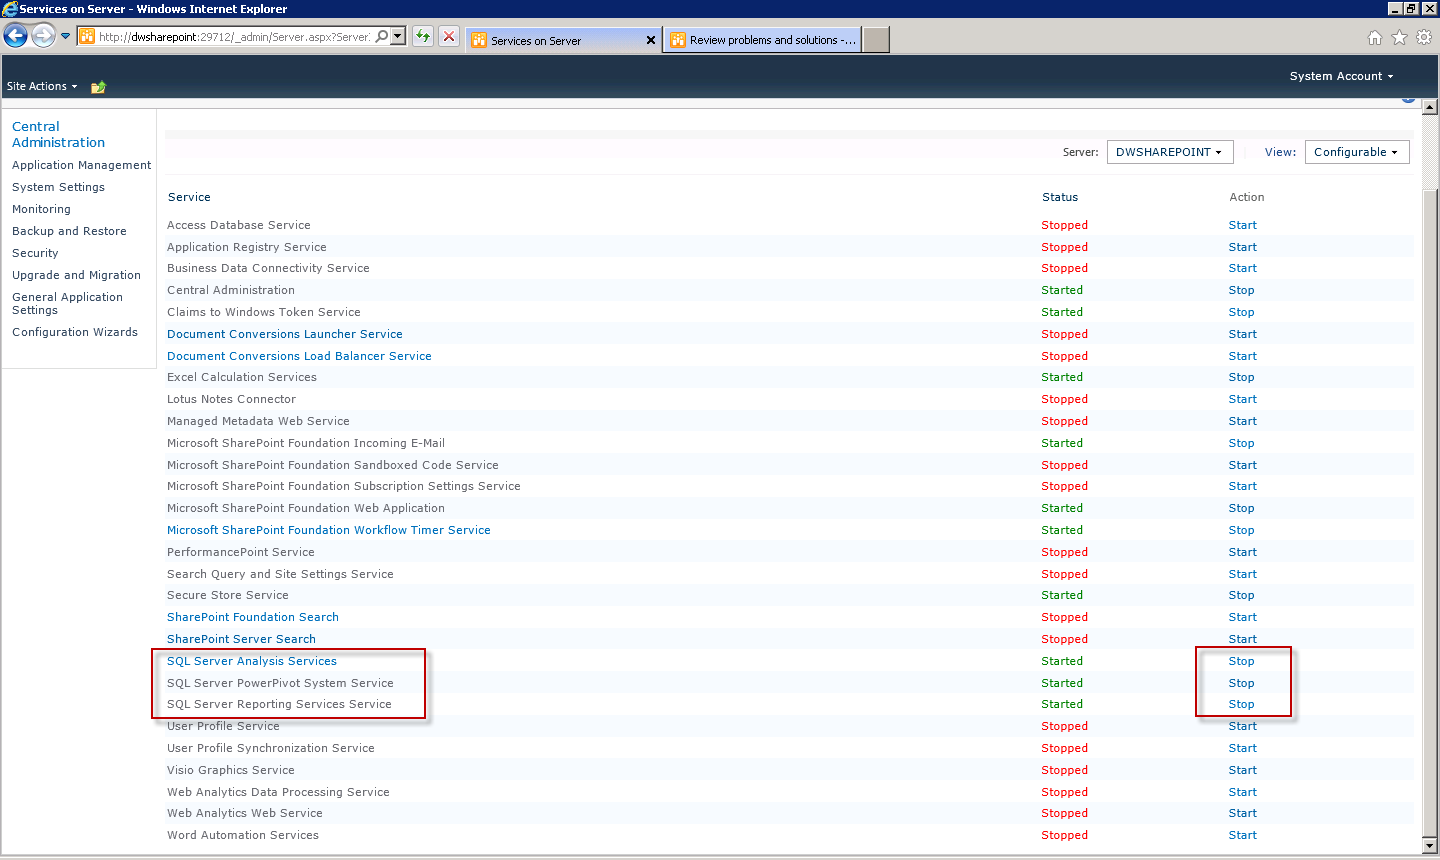Open the View Configurable dropdown
This screenshot has height=860, width=1440.
click(x=1357, y=152)
